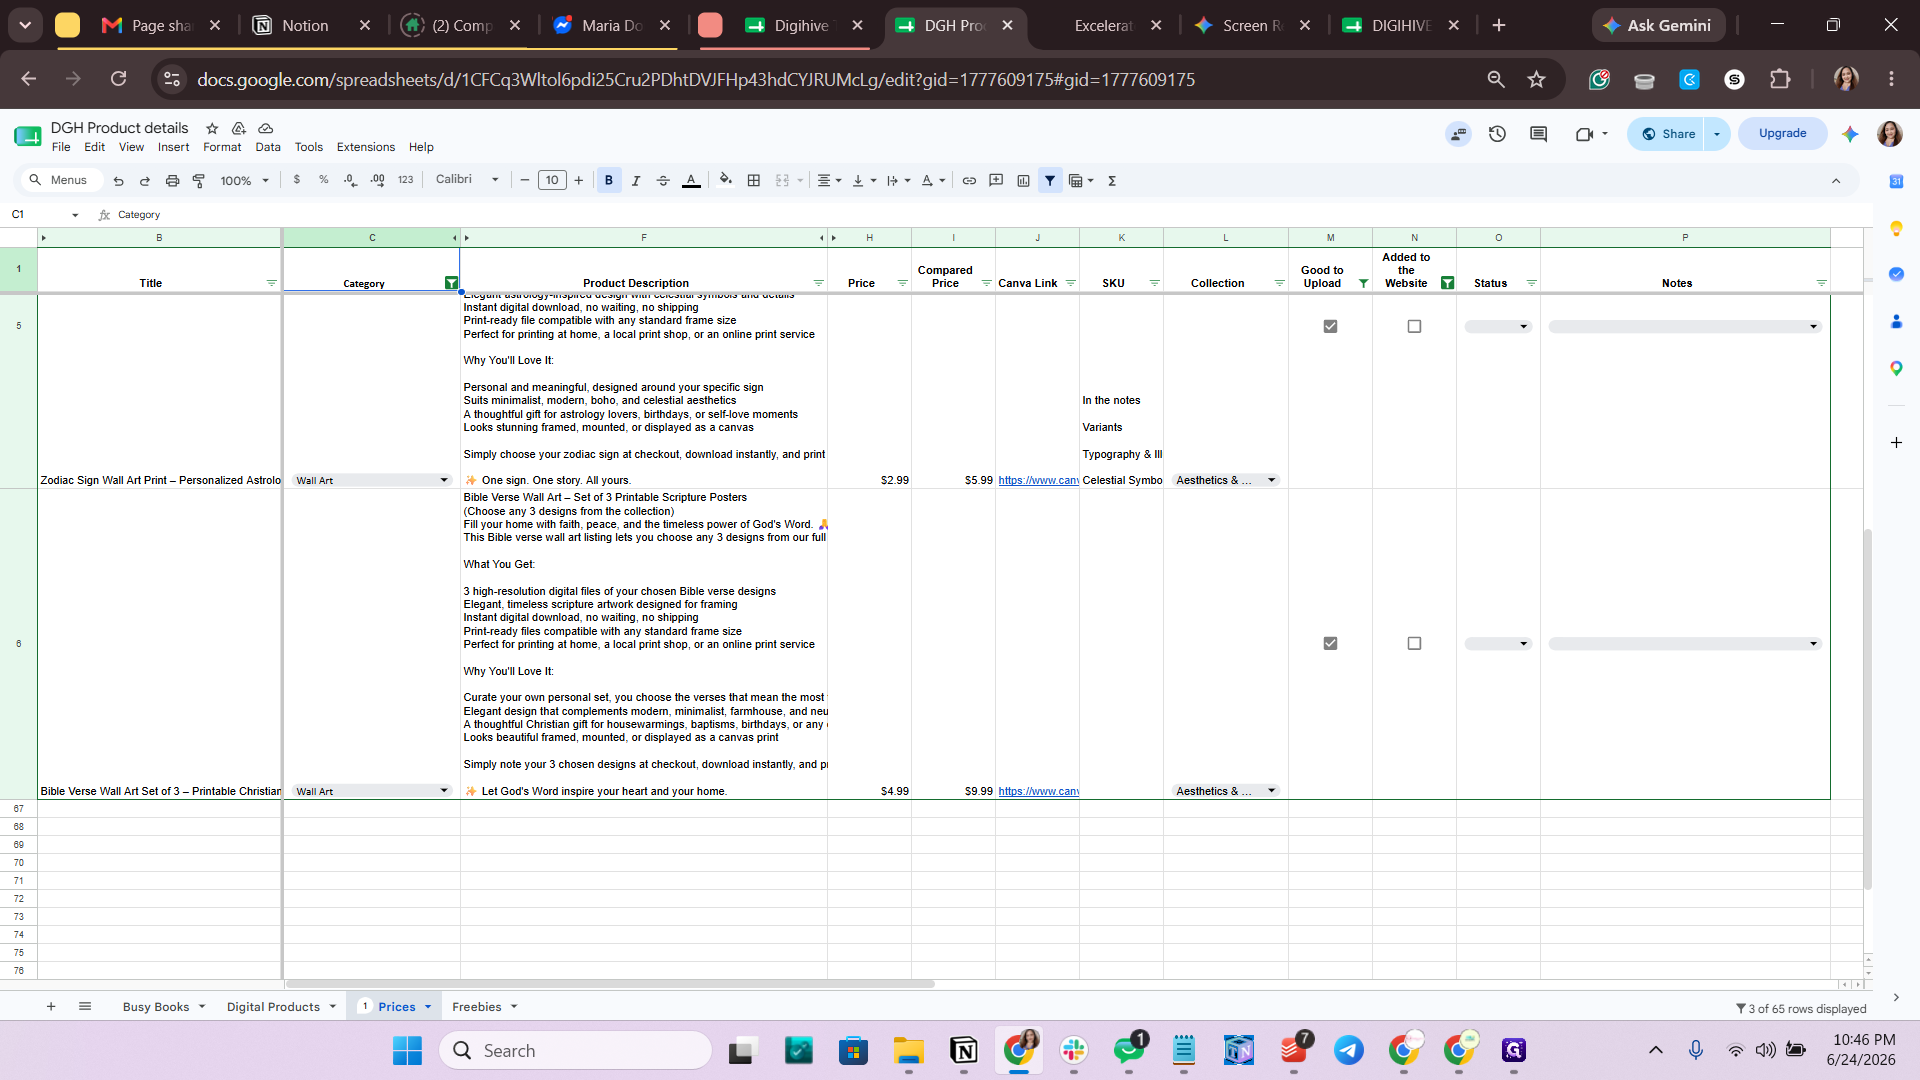Open Google Tasks in side panel

tap(1896, 274)
